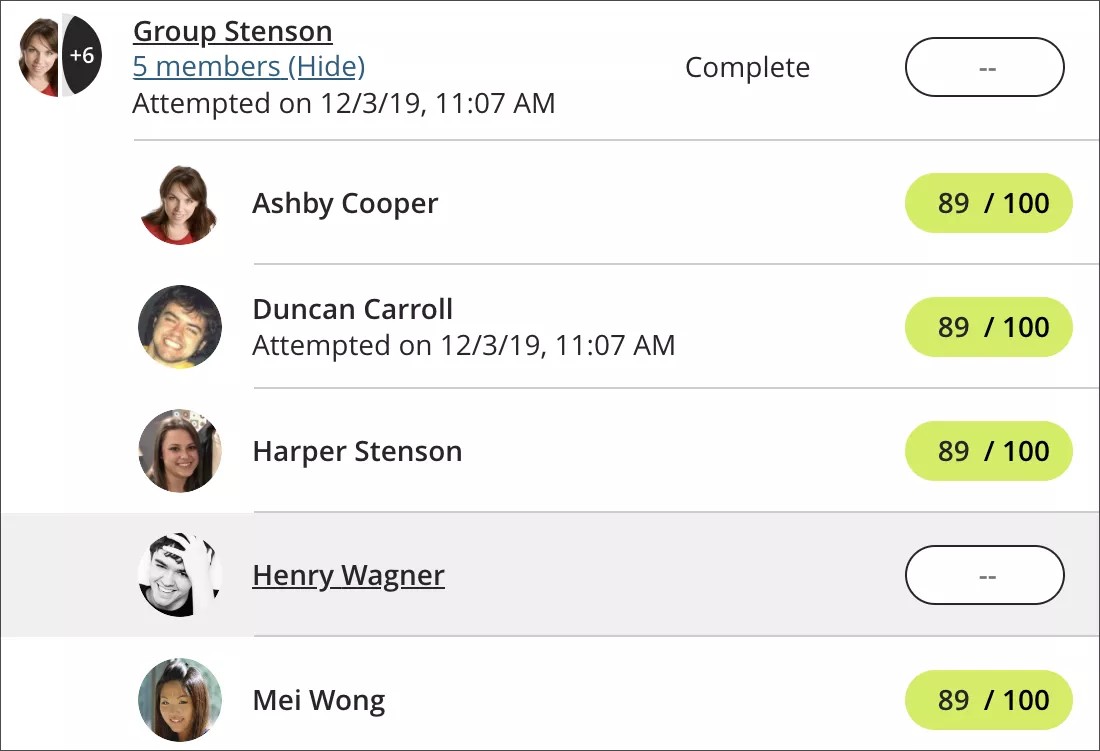The height and width of the screenshot is (751, 1100).
Task: Click Harper Stenson's profile picture
Action: (180, 451)
